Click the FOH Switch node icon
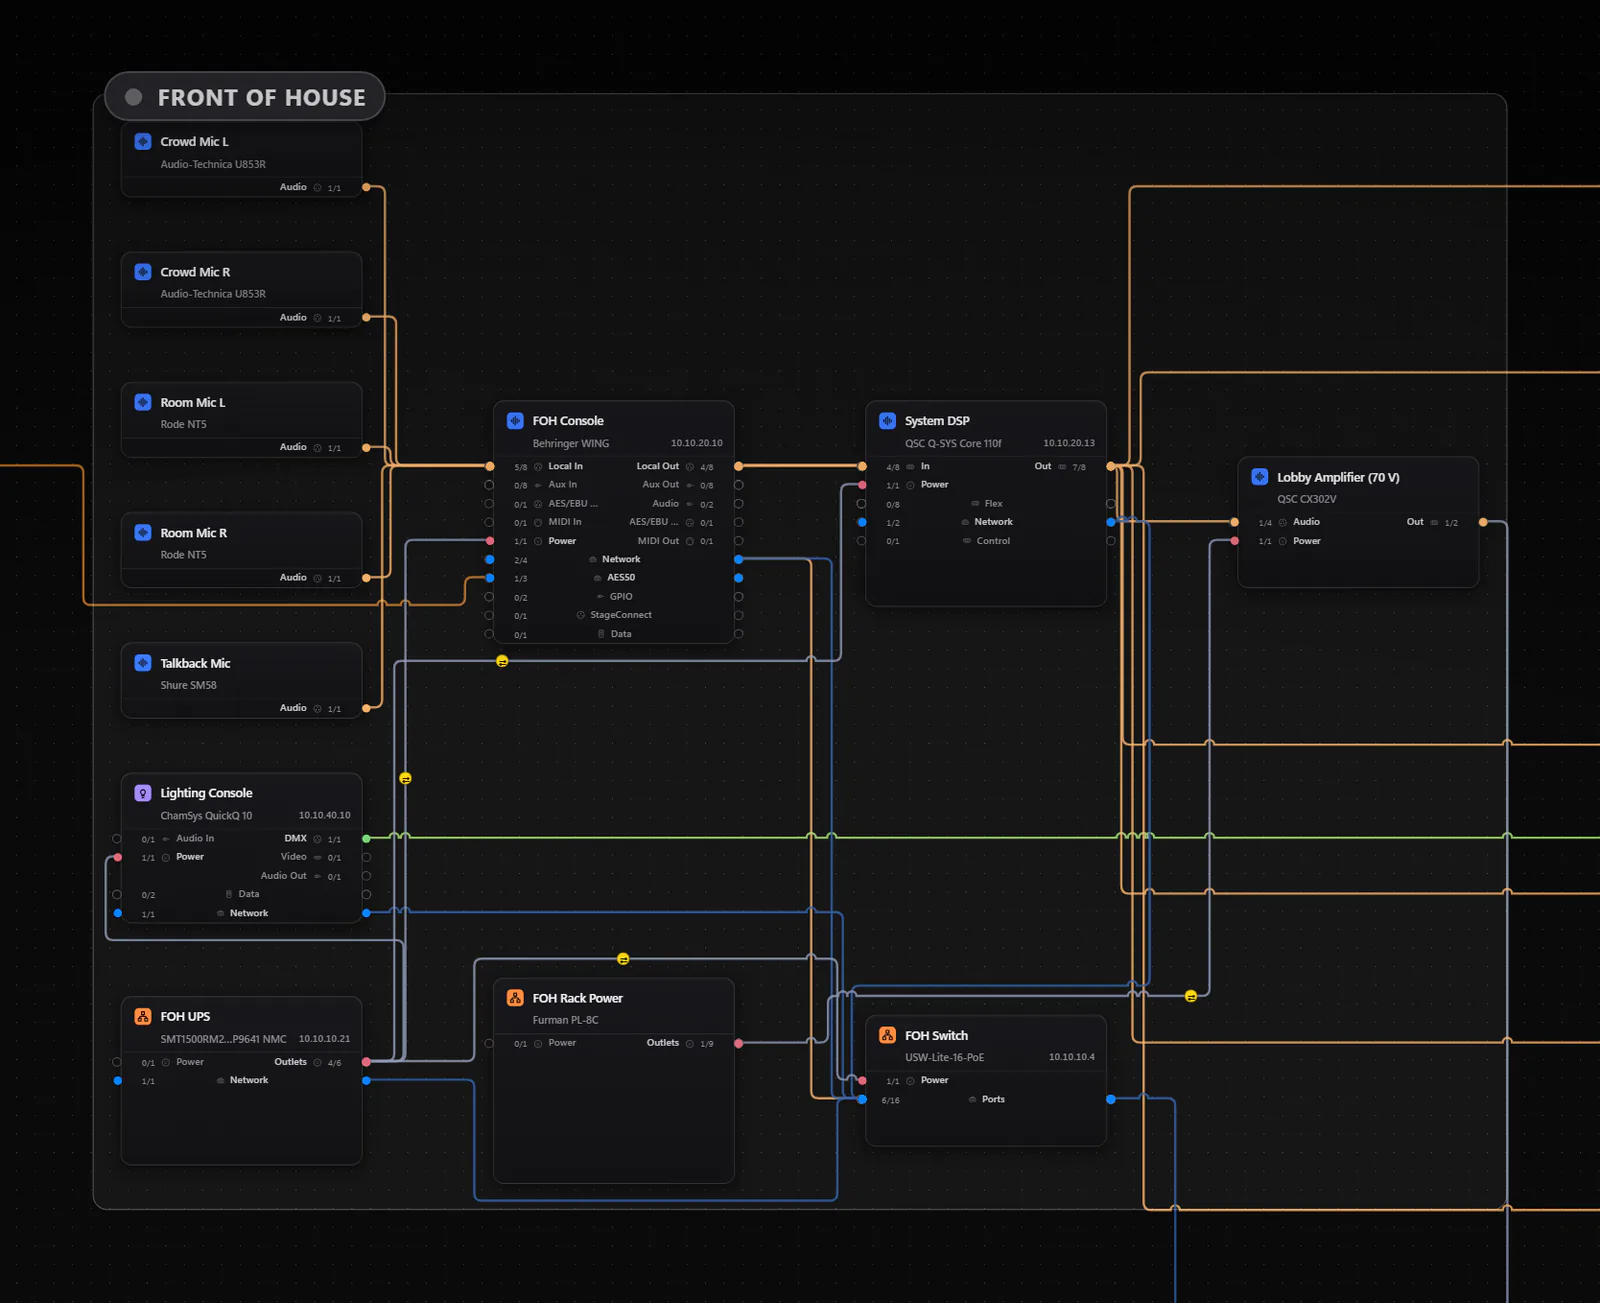 coord(887,1035)
